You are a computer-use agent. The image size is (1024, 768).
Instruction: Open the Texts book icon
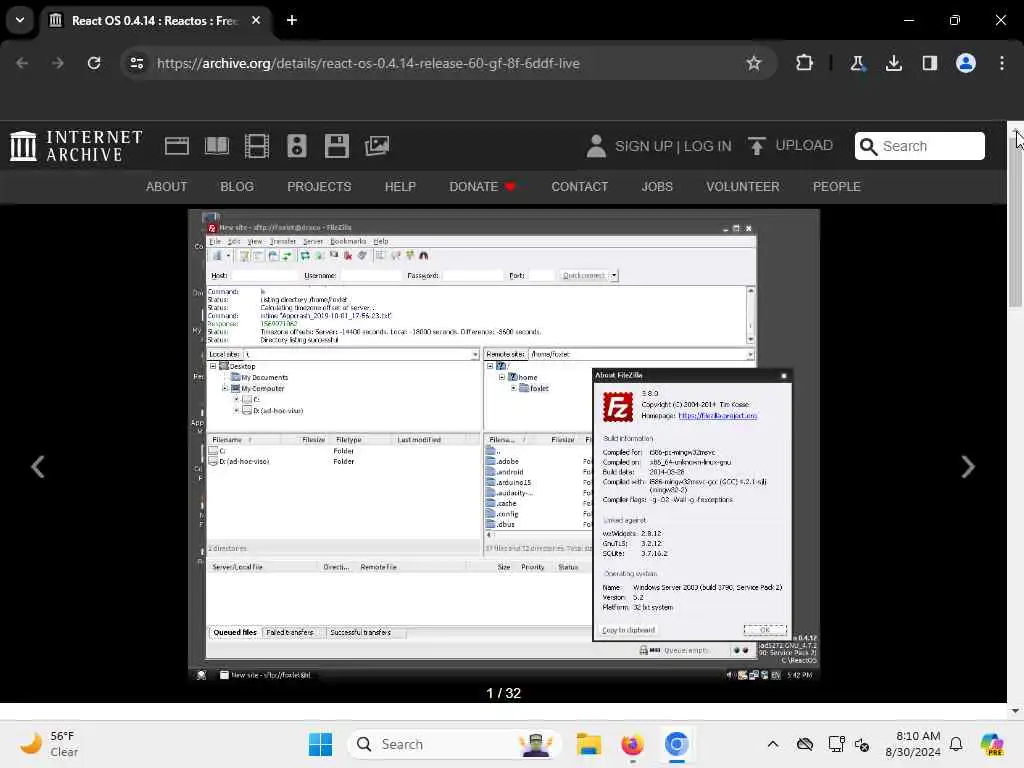point(217,146)
